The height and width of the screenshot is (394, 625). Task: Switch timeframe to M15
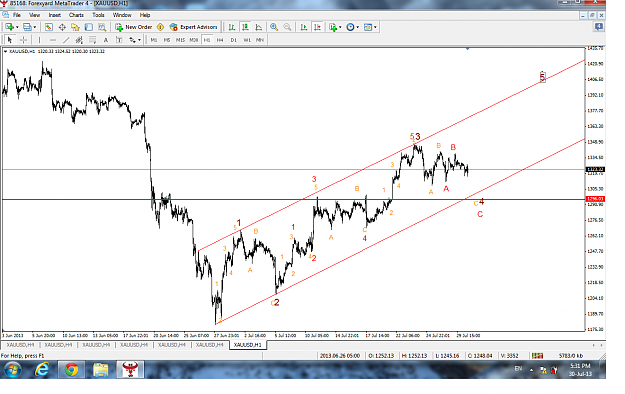180,40
